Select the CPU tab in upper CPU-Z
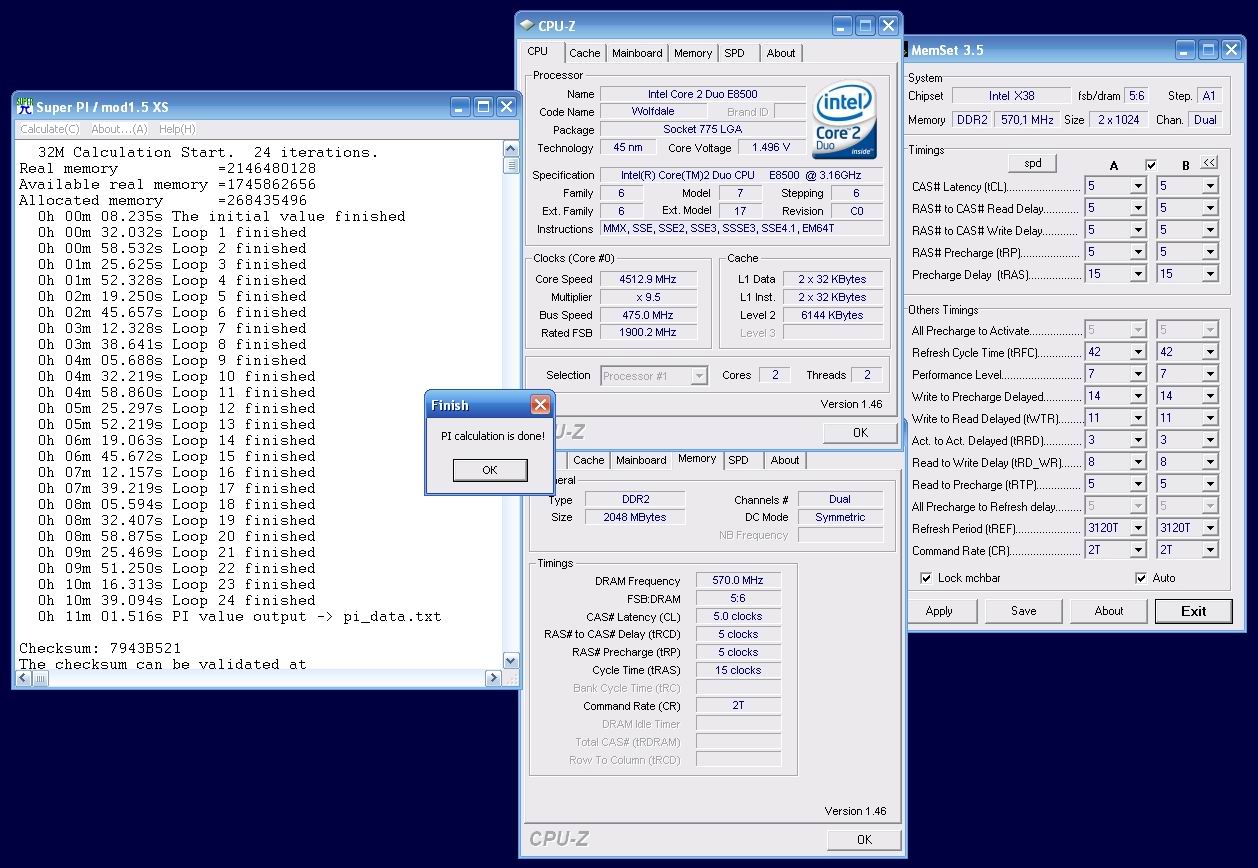 coord(538,51)
